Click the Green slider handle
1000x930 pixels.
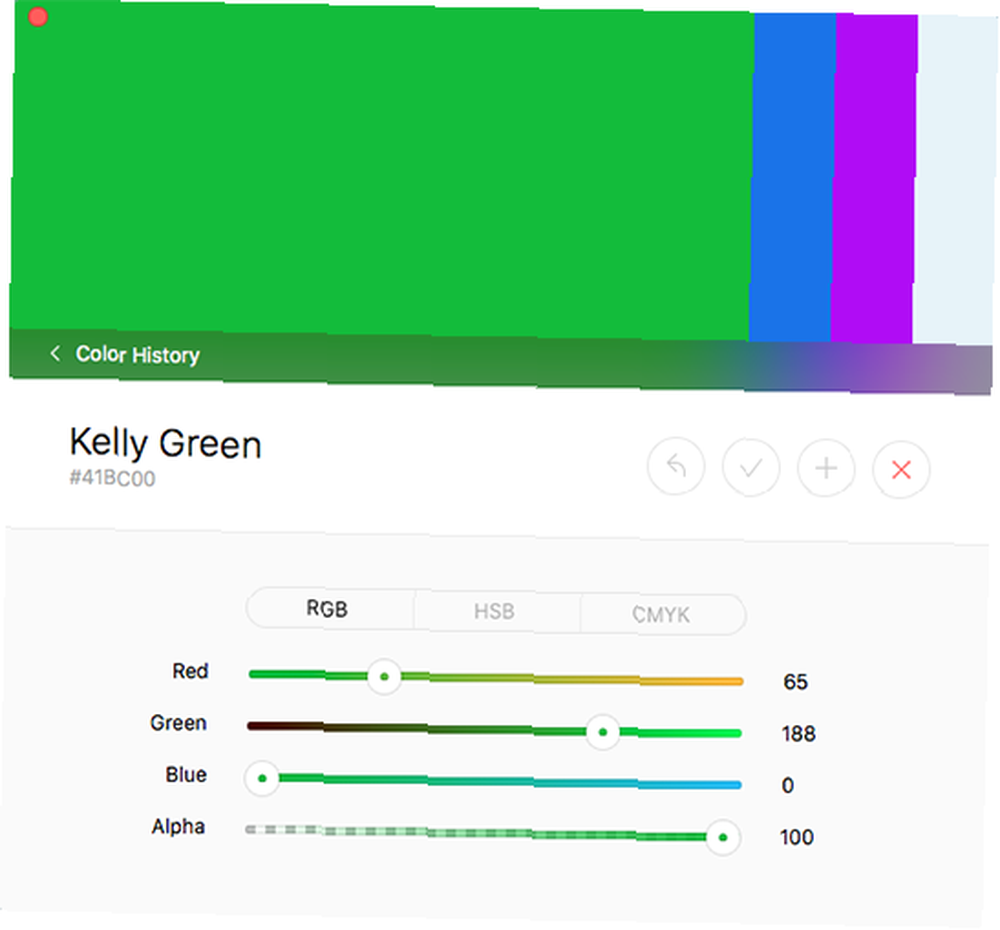pyautogui.click(x=603, y=732)
